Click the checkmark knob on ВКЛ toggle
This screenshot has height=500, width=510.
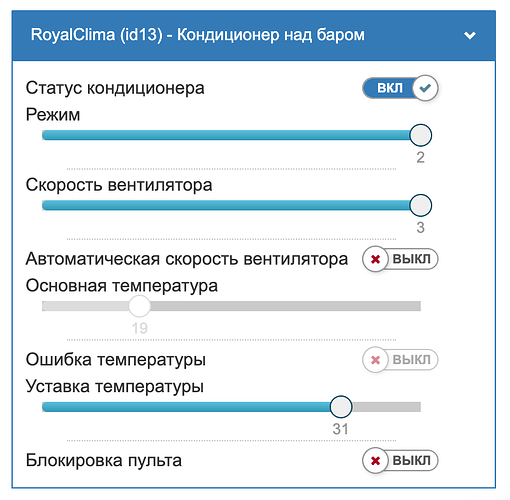coord(425,88)
